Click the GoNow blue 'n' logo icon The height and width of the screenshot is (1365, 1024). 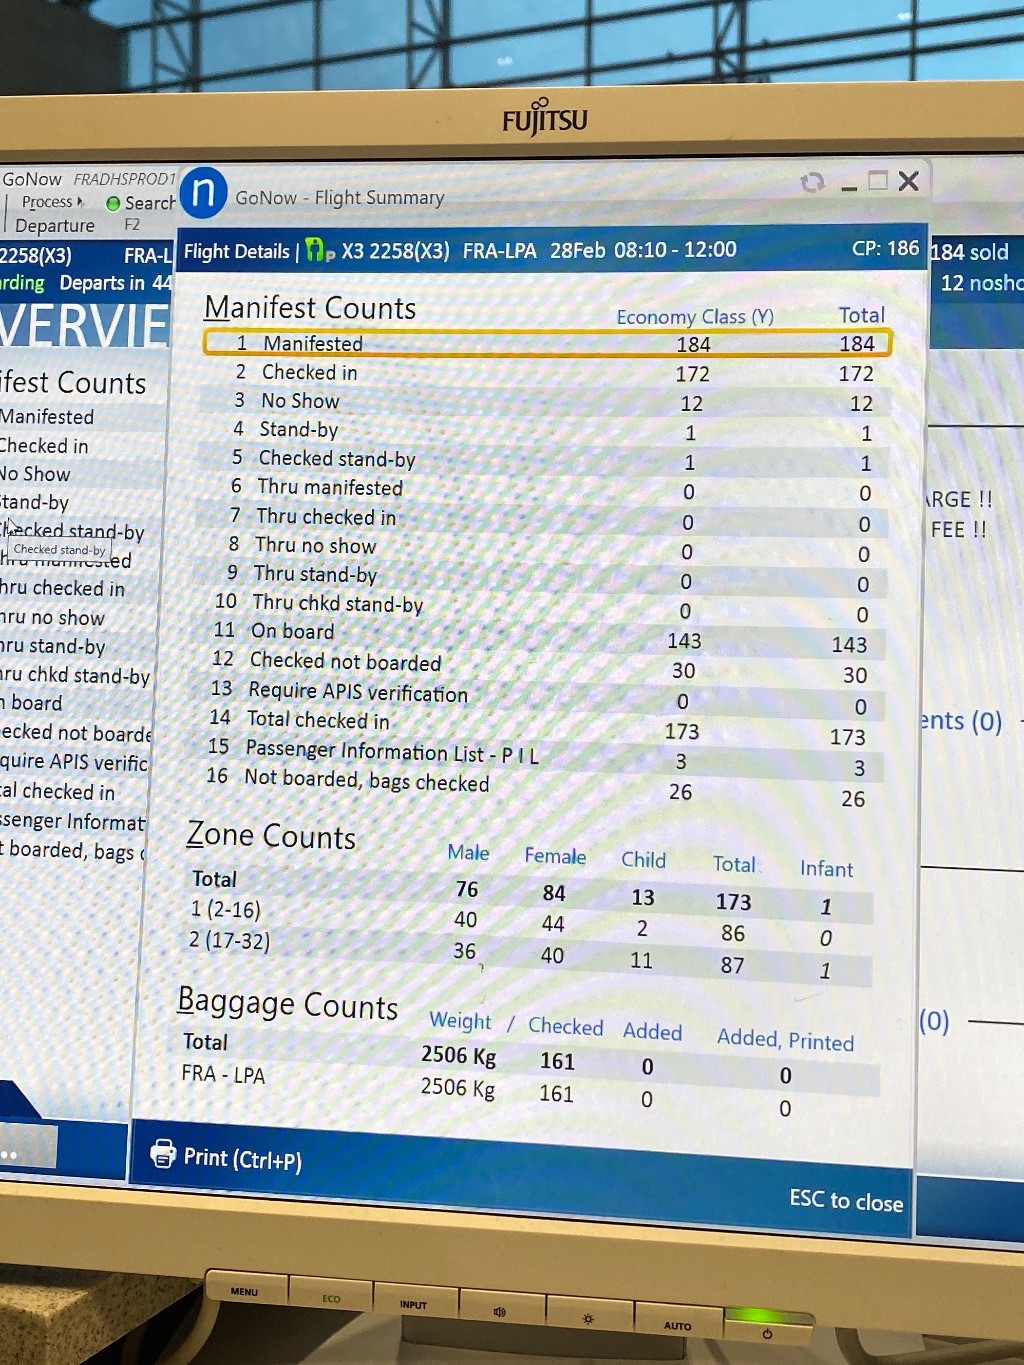[x=204, y=192]
